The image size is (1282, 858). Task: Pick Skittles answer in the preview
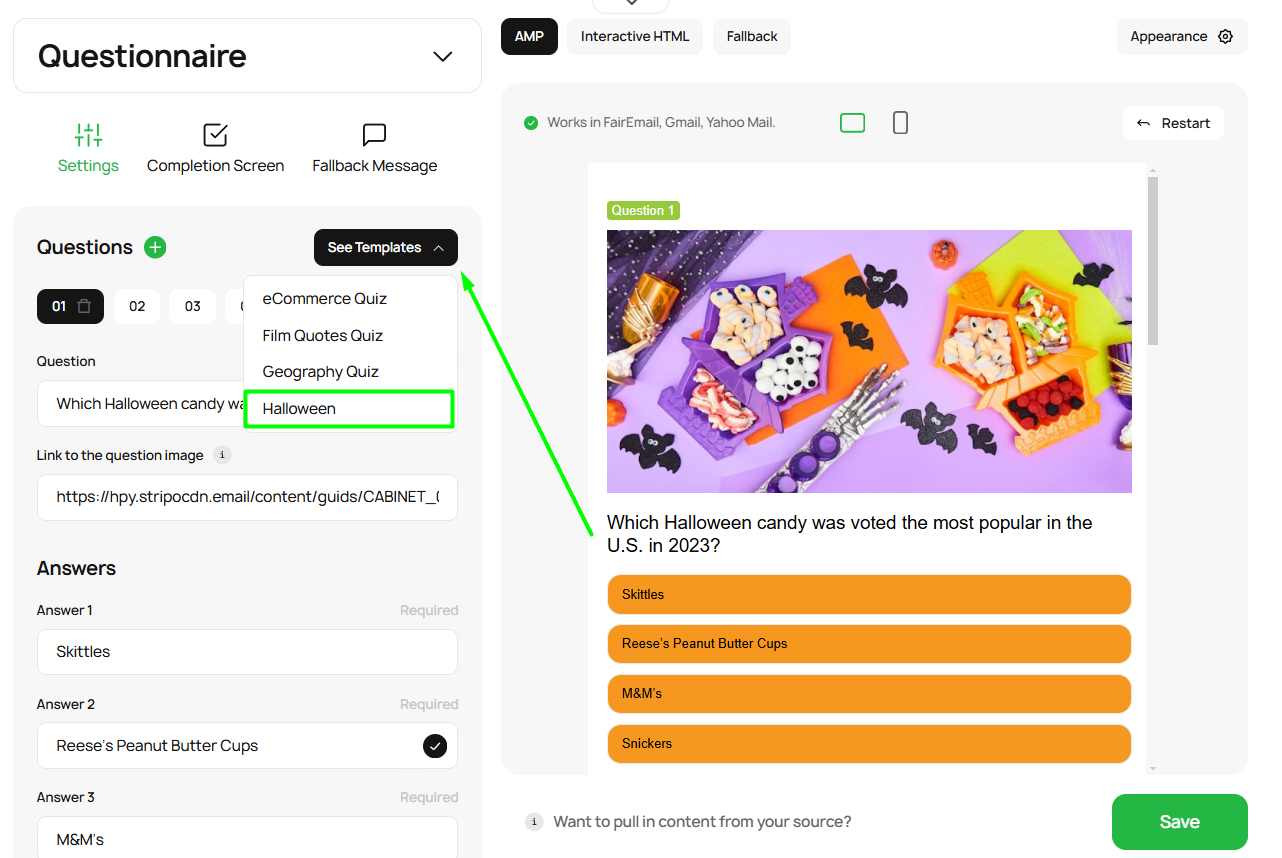pyautogui.click(x=869, y=595)
